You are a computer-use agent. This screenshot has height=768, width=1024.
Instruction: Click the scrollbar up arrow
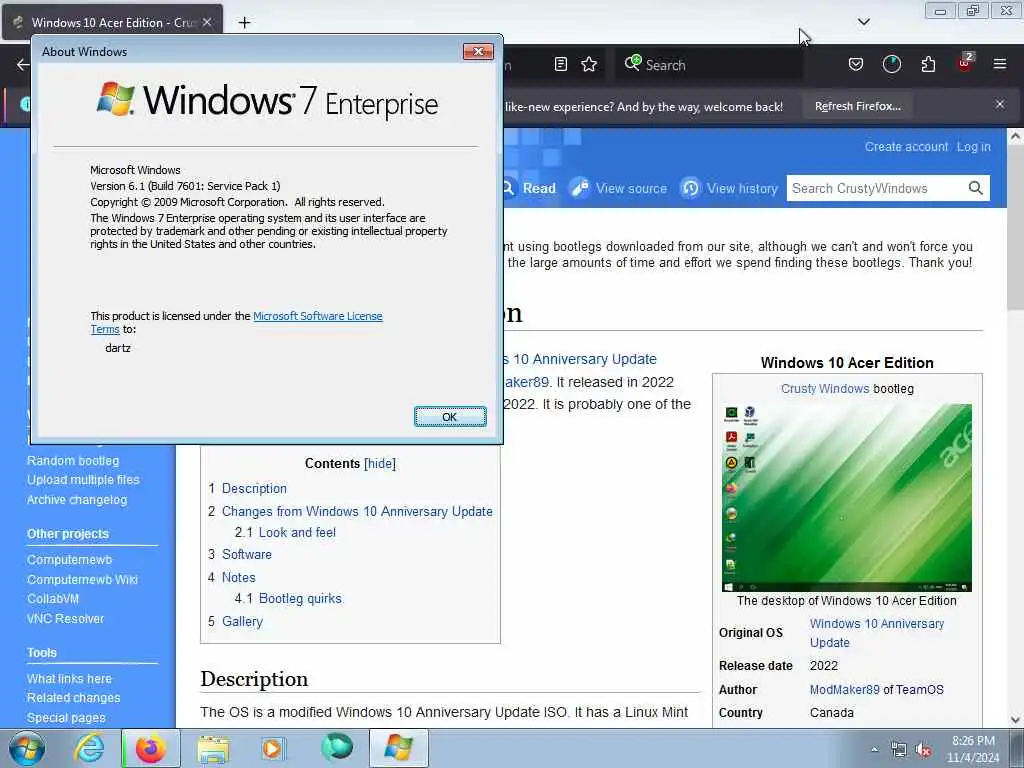click(1015, 136)
